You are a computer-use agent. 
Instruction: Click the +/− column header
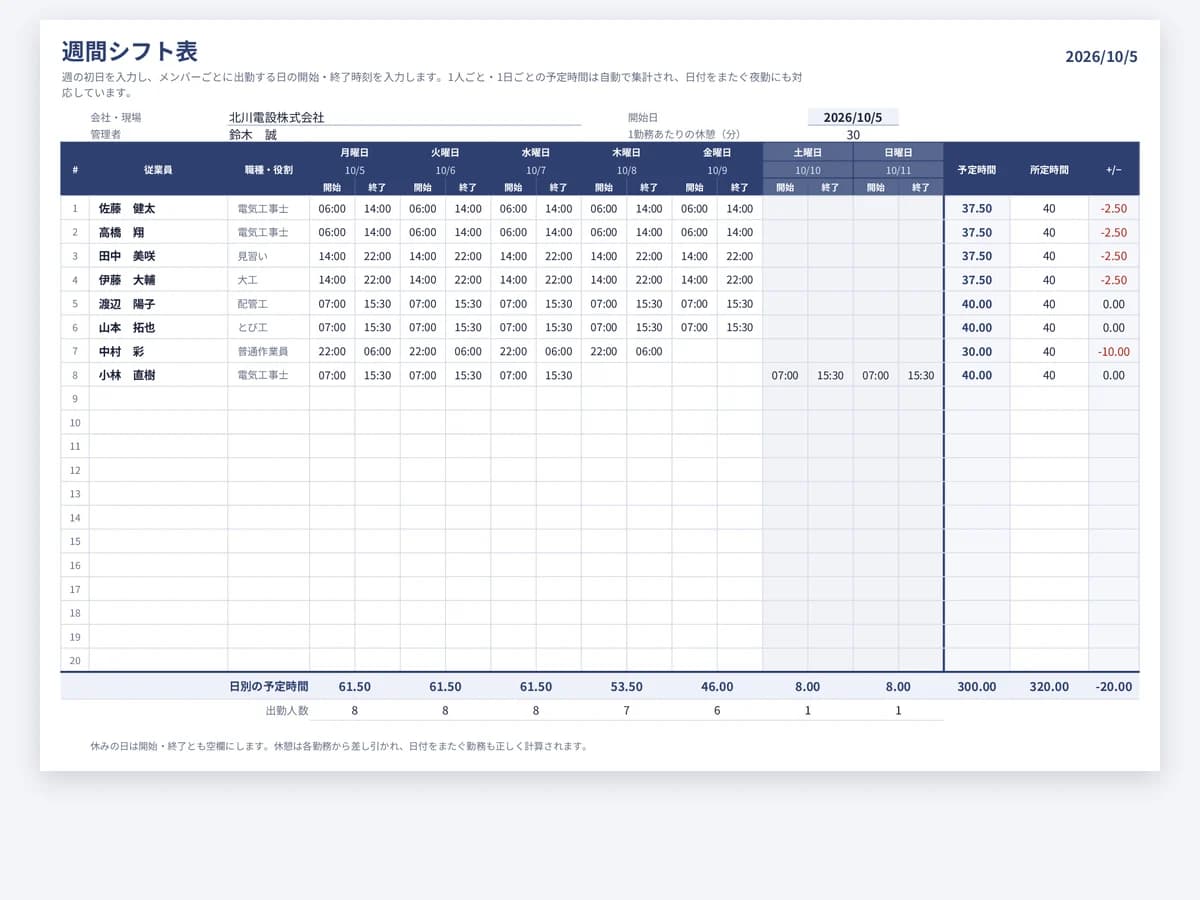(1114, 170)
